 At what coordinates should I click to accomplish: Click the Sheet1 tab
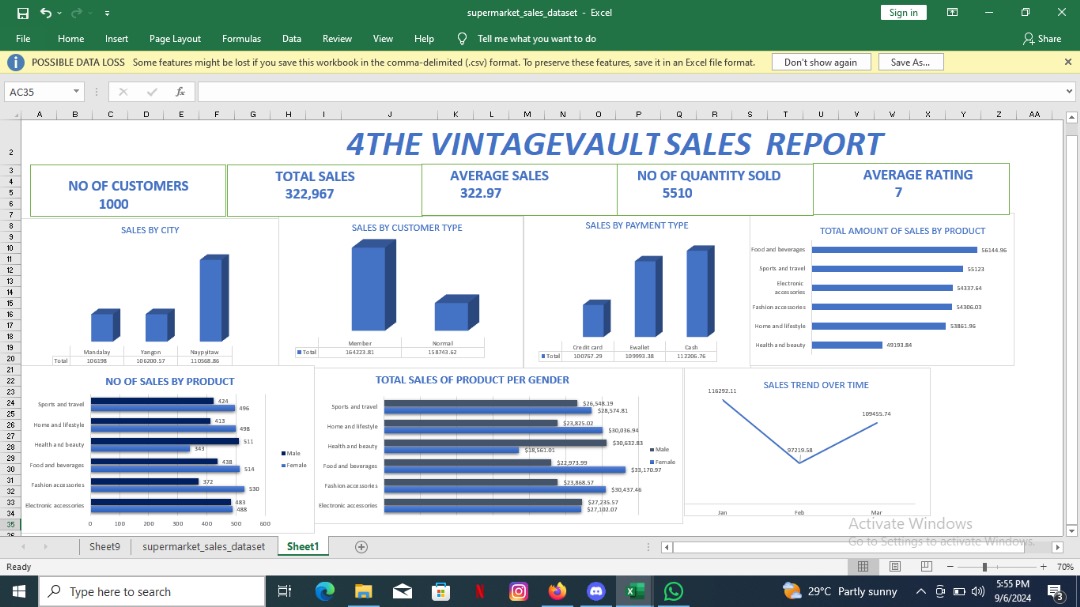tap(303, 546)
